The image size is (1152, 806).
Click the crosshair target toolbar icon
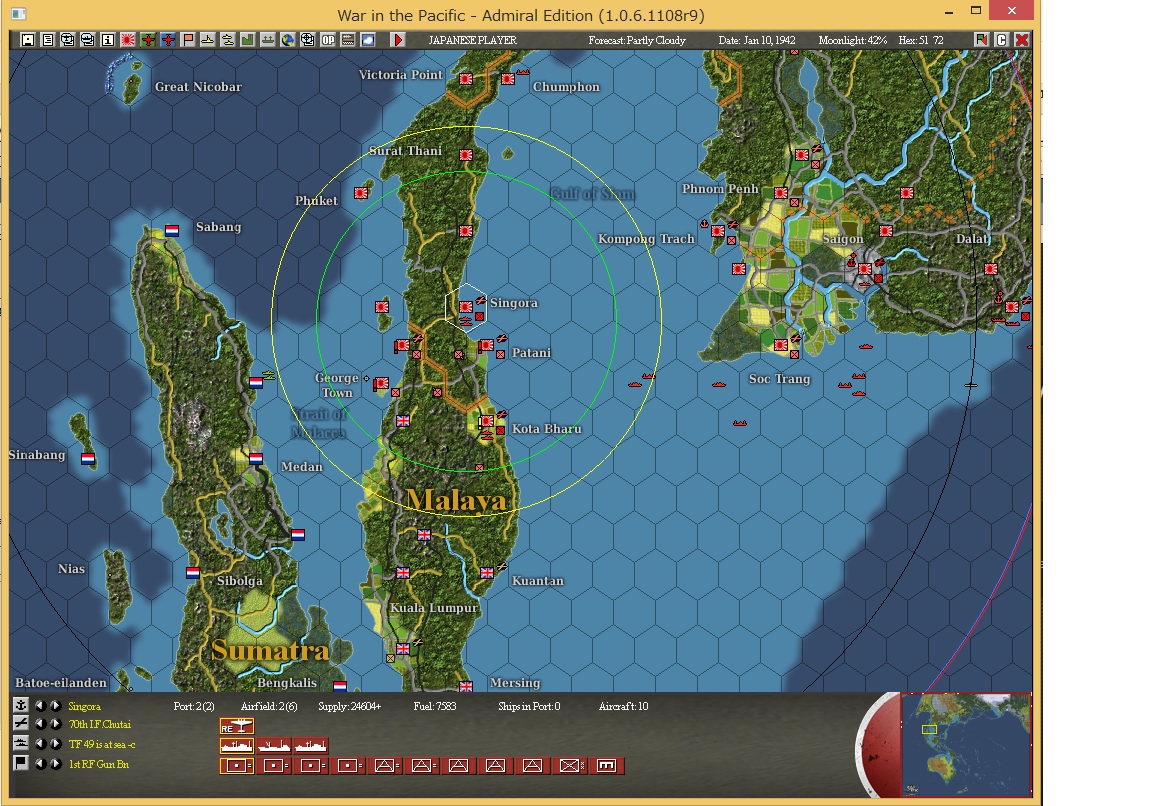[x=307, y=40]
